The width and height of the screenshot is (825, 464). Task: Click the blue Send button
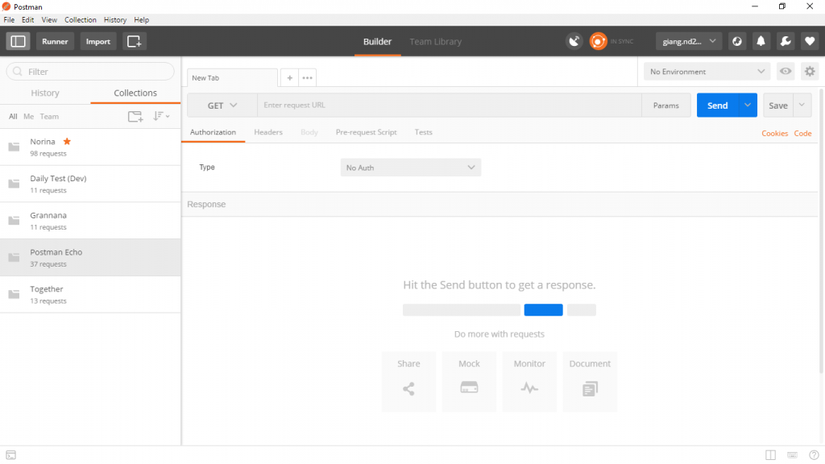click(x=718, y=105)
